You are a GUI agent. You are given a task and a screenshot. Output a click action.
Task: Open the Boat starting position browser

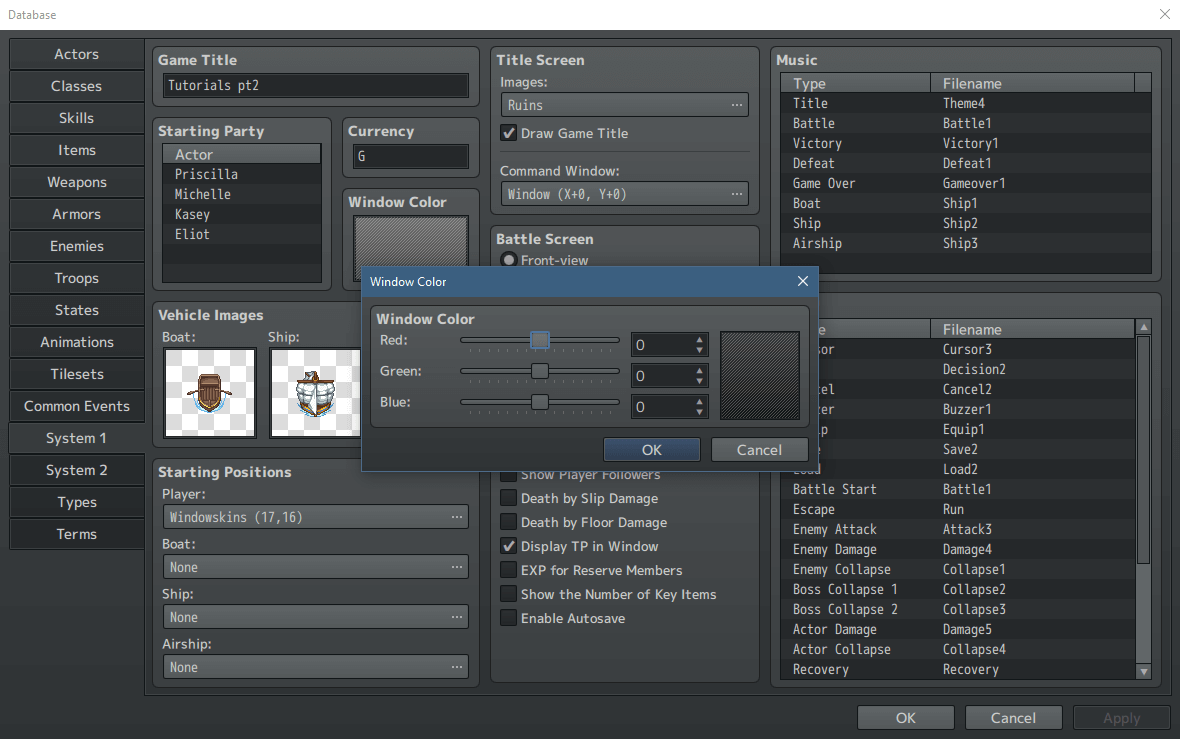click(458, 567)
